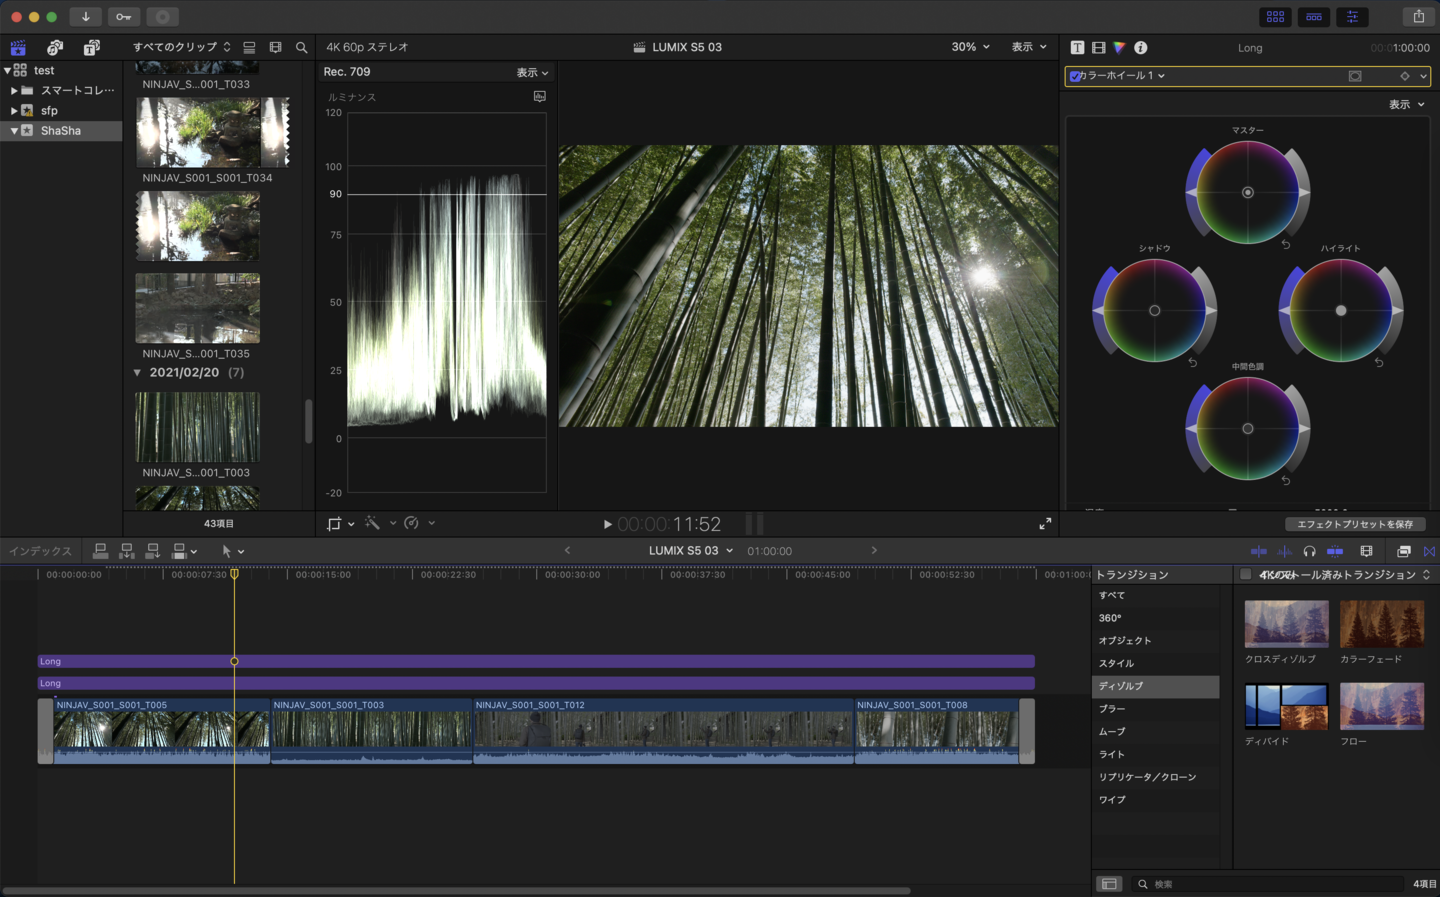
Task: Toggle snapping in the timeline
Action: [x=1335, y=551]
